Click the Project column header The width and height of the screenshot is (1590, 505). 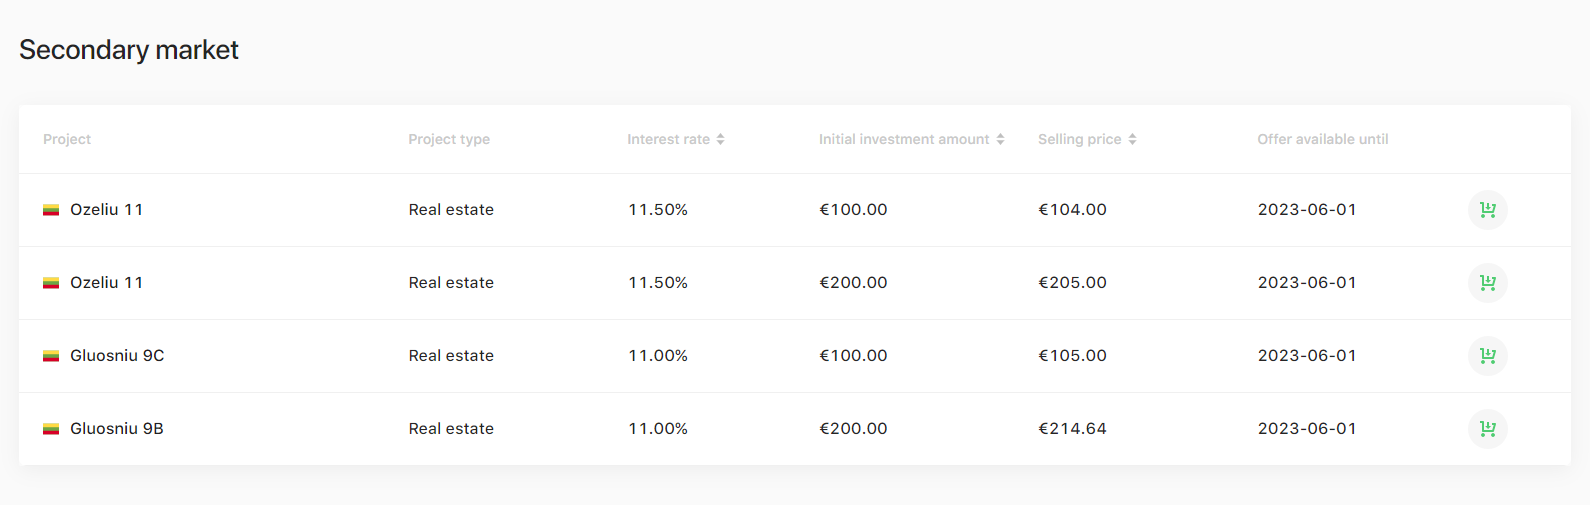click(67, 139)
